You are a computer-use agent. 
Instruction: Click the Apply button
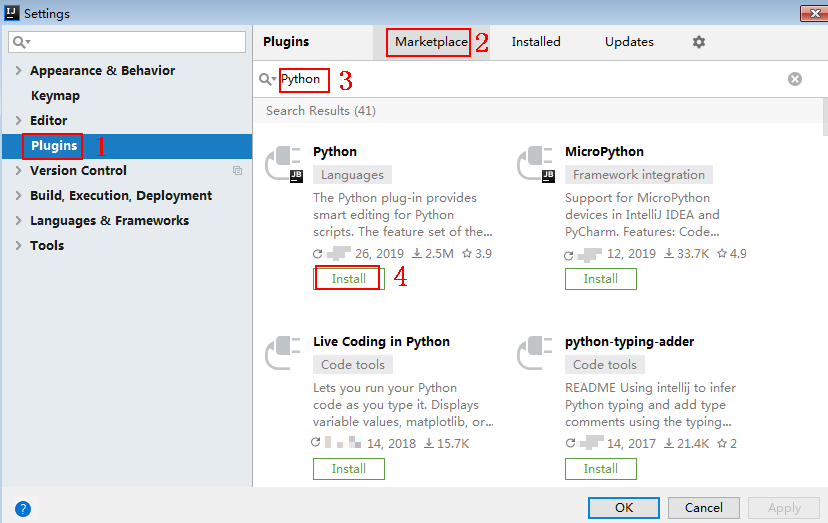tap(784, 508)
